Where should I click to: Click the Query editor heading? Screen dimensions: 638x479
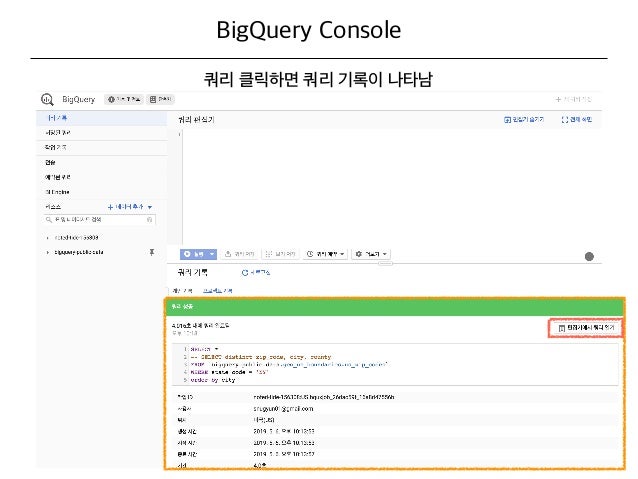pyautogui.click(x=196, y=120)
